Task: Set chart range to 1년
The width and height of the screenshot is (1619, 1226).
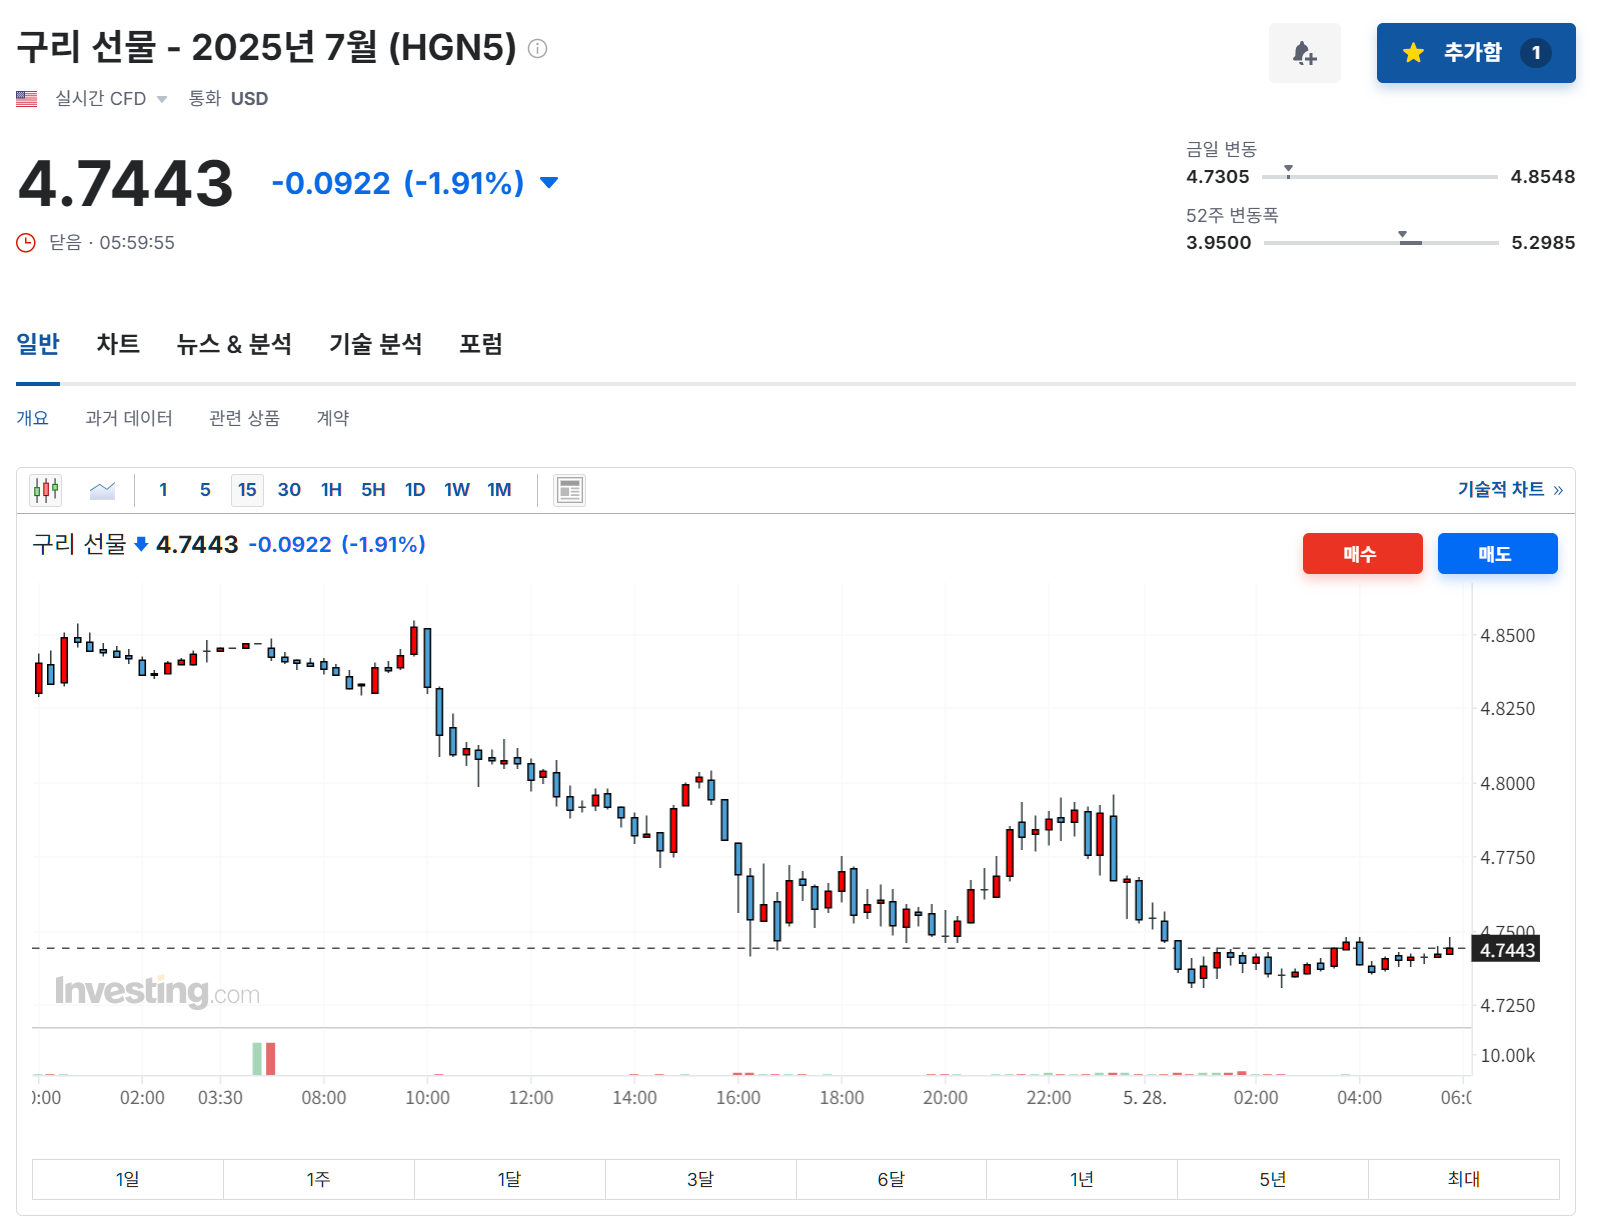Action: pos(1082,1180)
